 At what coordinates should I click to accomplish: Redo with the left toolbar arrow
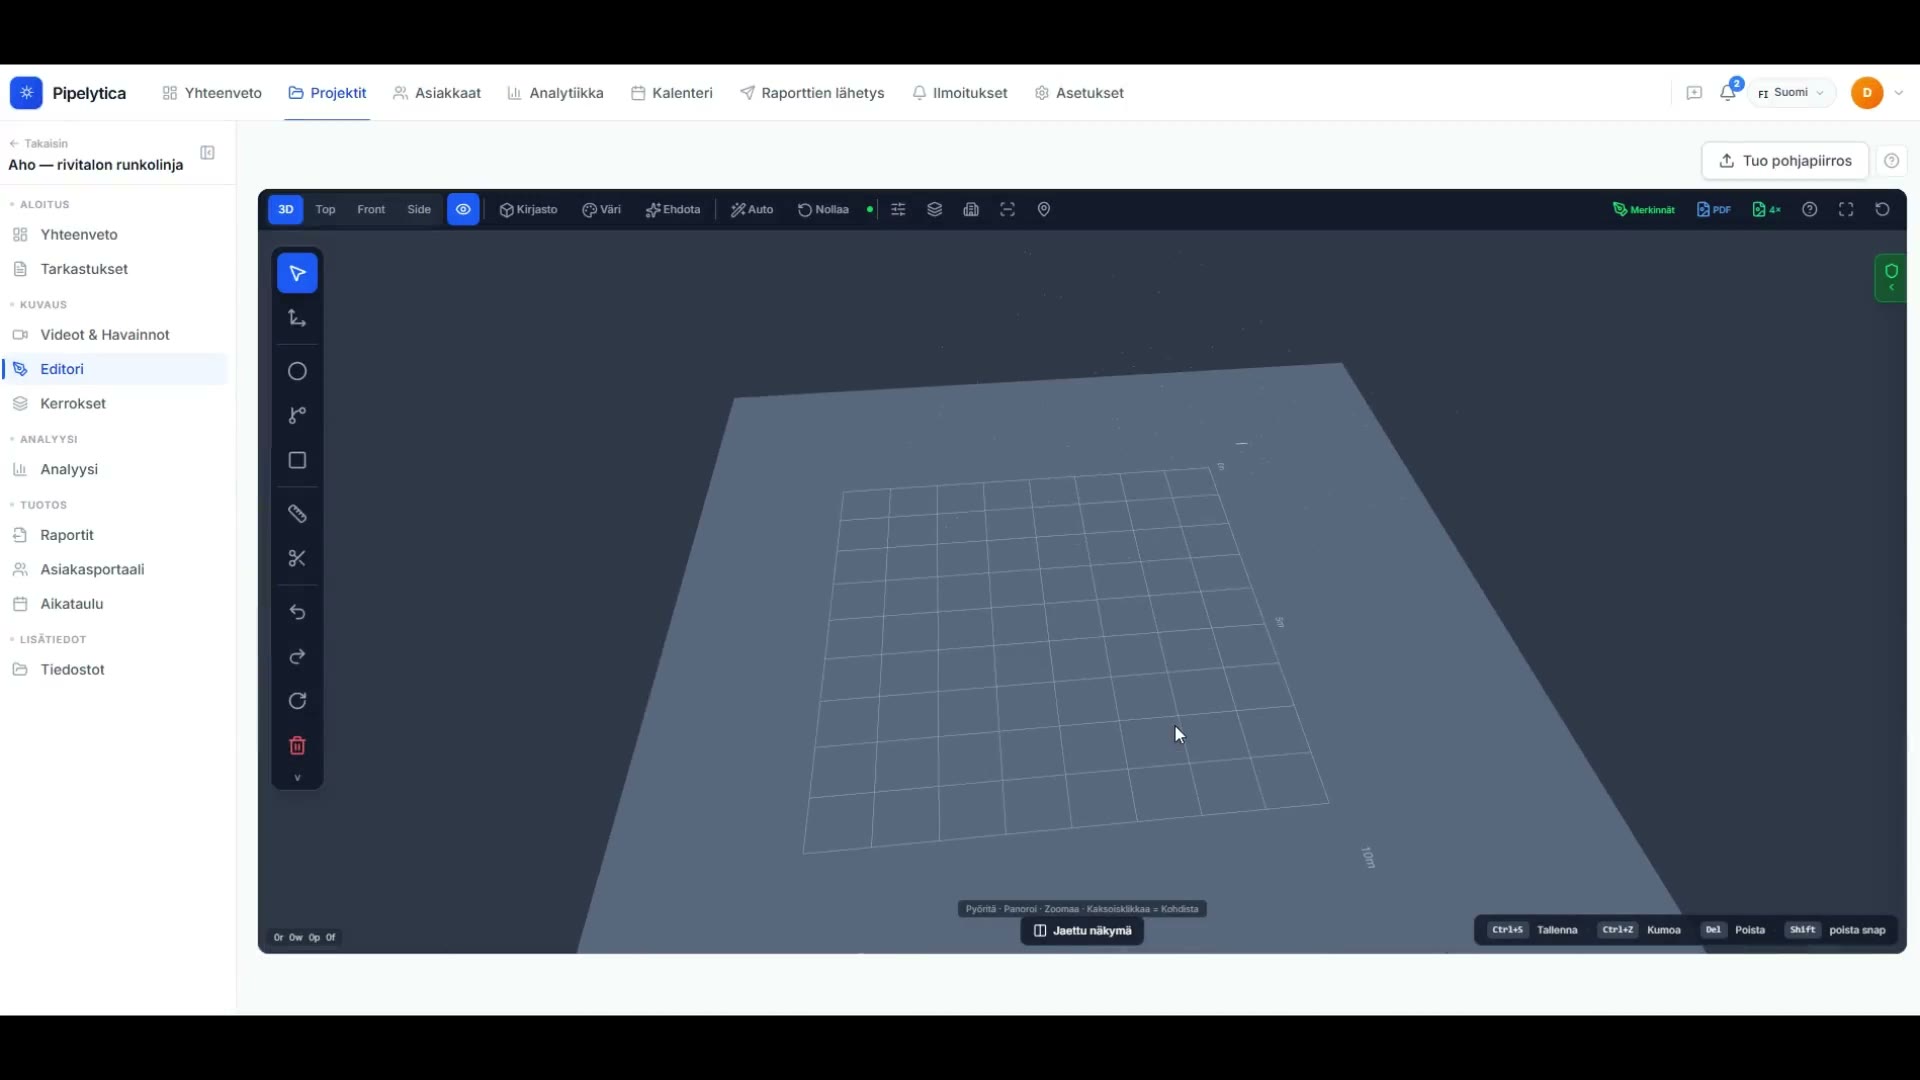pos(297,657)
